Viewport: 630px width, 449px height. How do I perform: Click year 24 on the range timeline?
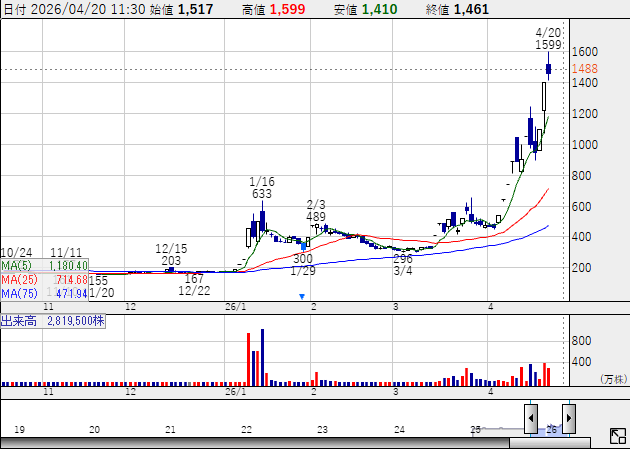coord(399,430)
